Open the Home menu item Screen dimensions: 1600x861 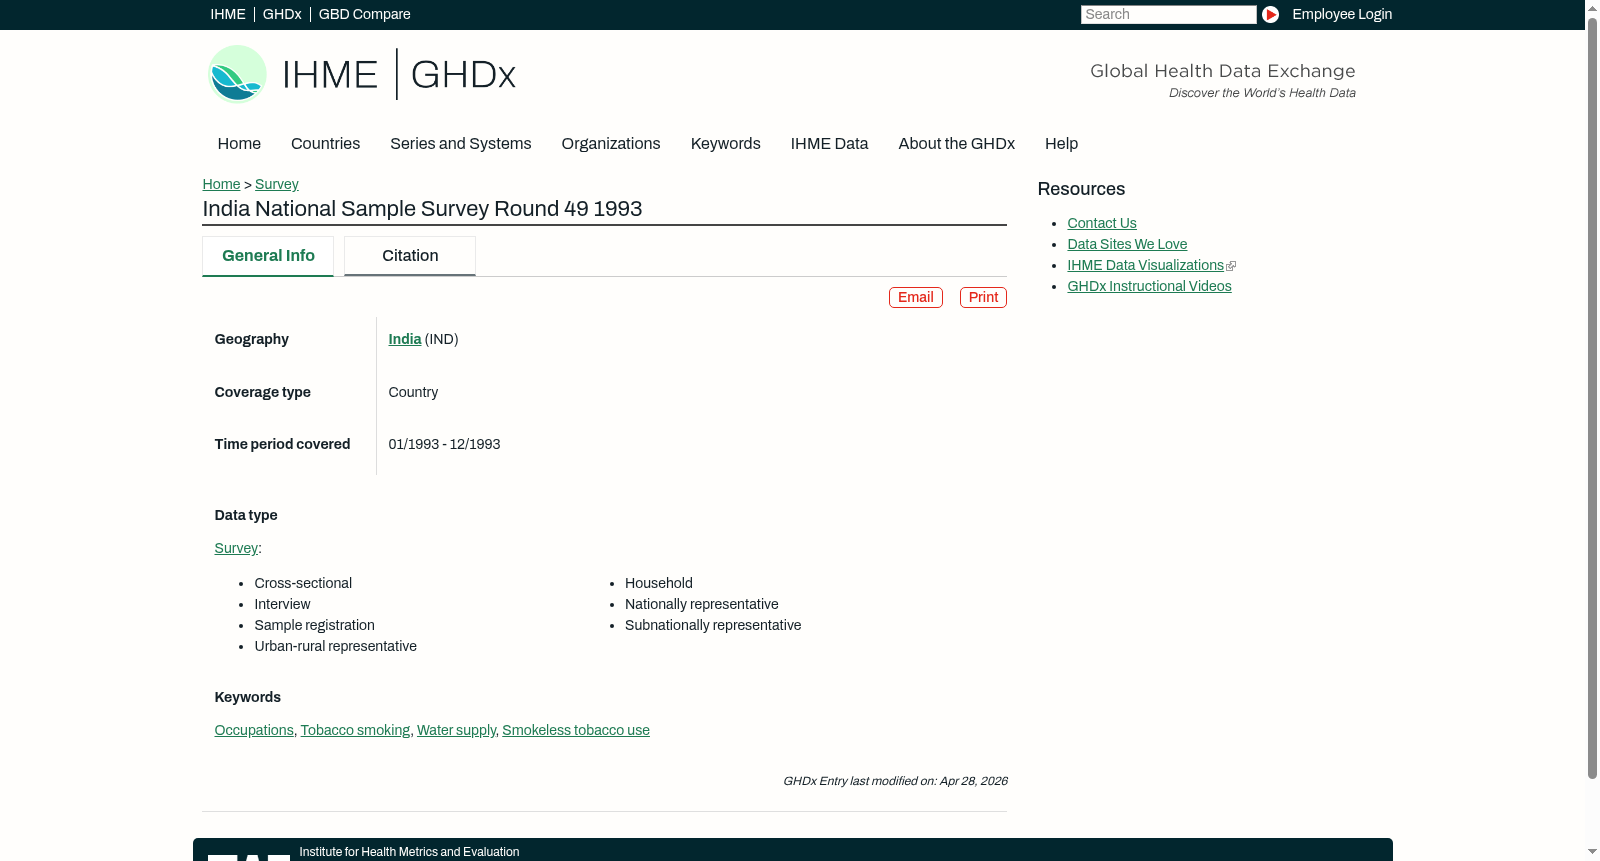click(239, 143)
